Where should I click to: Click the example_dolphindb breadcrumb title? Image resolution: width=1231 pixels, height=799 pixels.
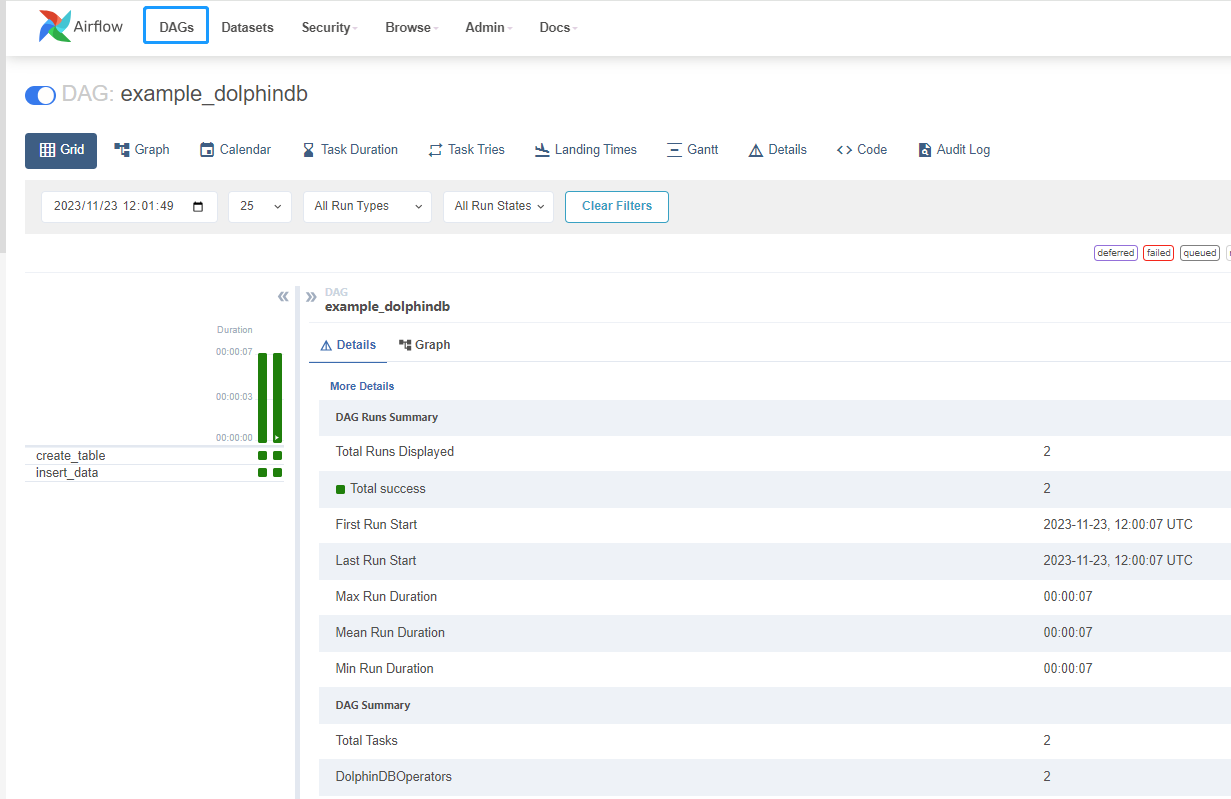387,307
